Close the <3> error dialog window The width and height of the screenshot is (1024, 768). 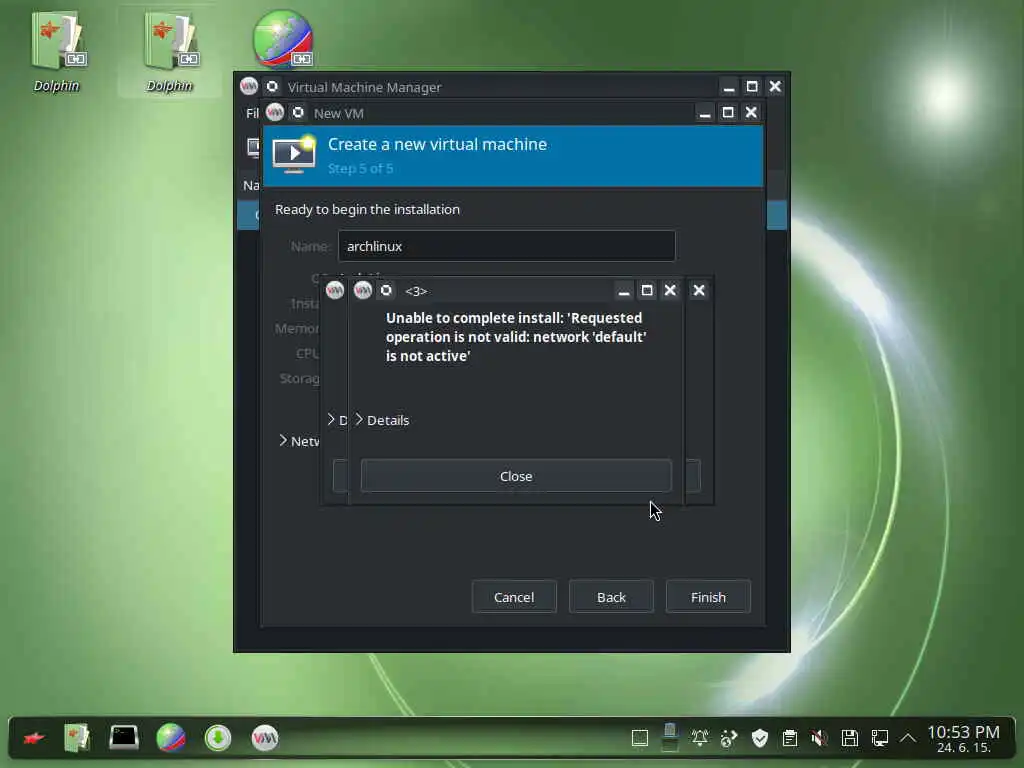click(x=670, y=291)
